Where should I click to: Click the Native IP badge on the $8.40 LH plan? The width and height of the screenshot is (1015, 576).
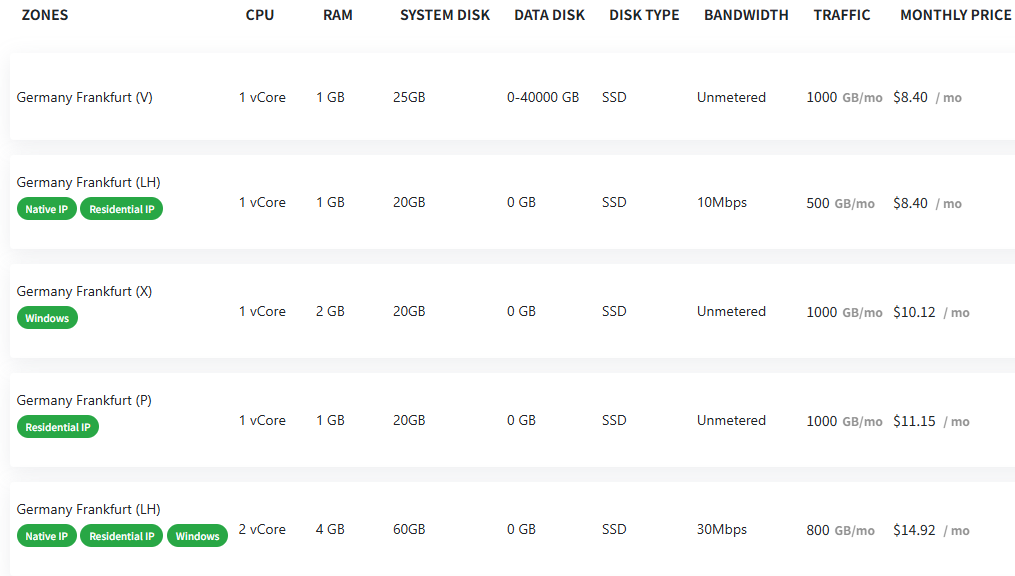(x=47, y=209)
